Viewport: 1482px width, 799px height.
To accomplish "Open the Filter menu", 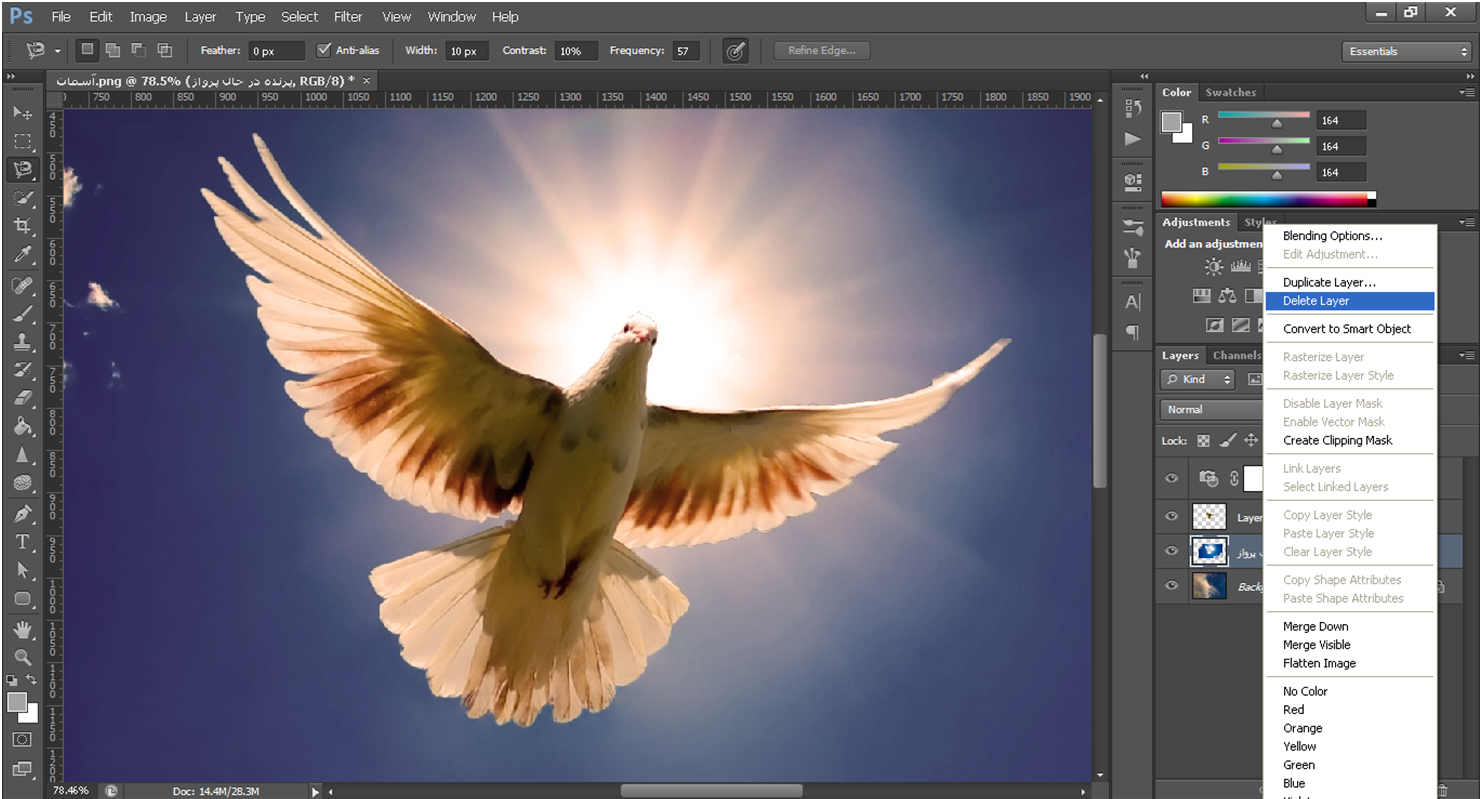I will point(348,16).
